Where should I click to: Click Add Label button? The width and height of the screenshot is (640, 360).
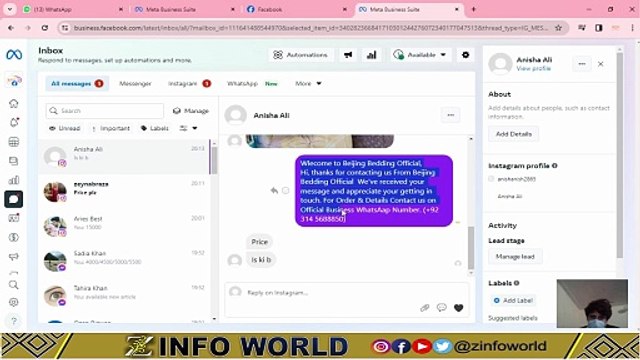point(513,300)
